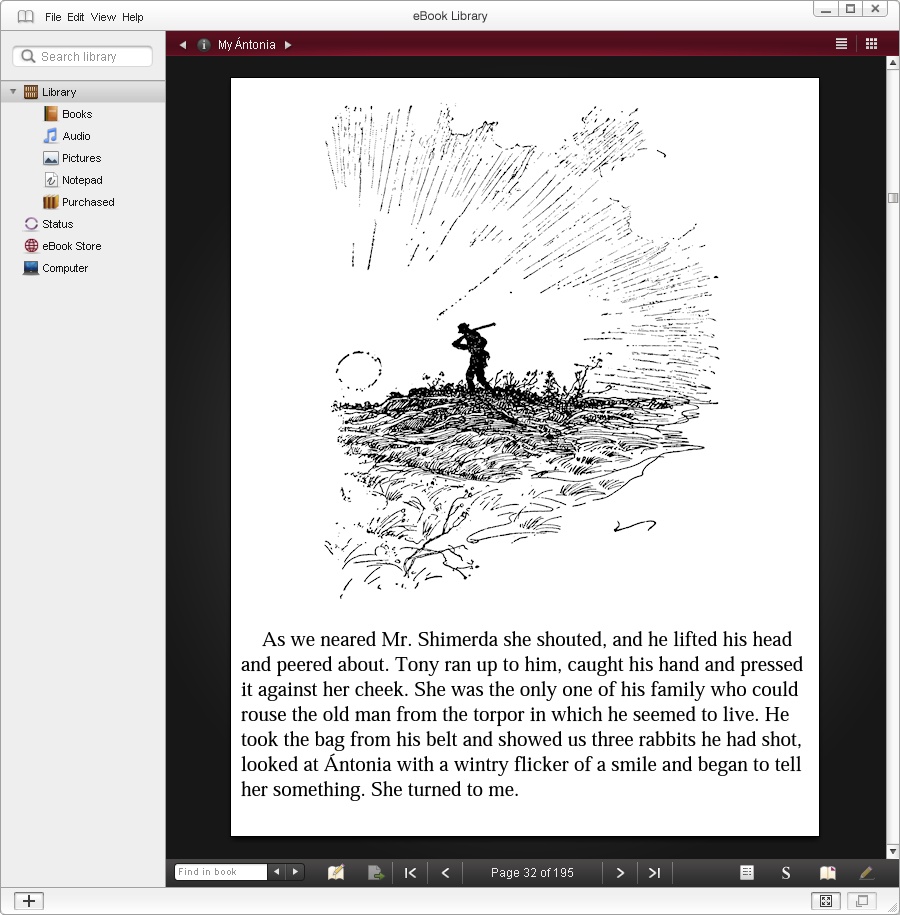This screenshot has width=900, height=915.
Task: Open Purchased in the sidebar
Action: (88, 202)
